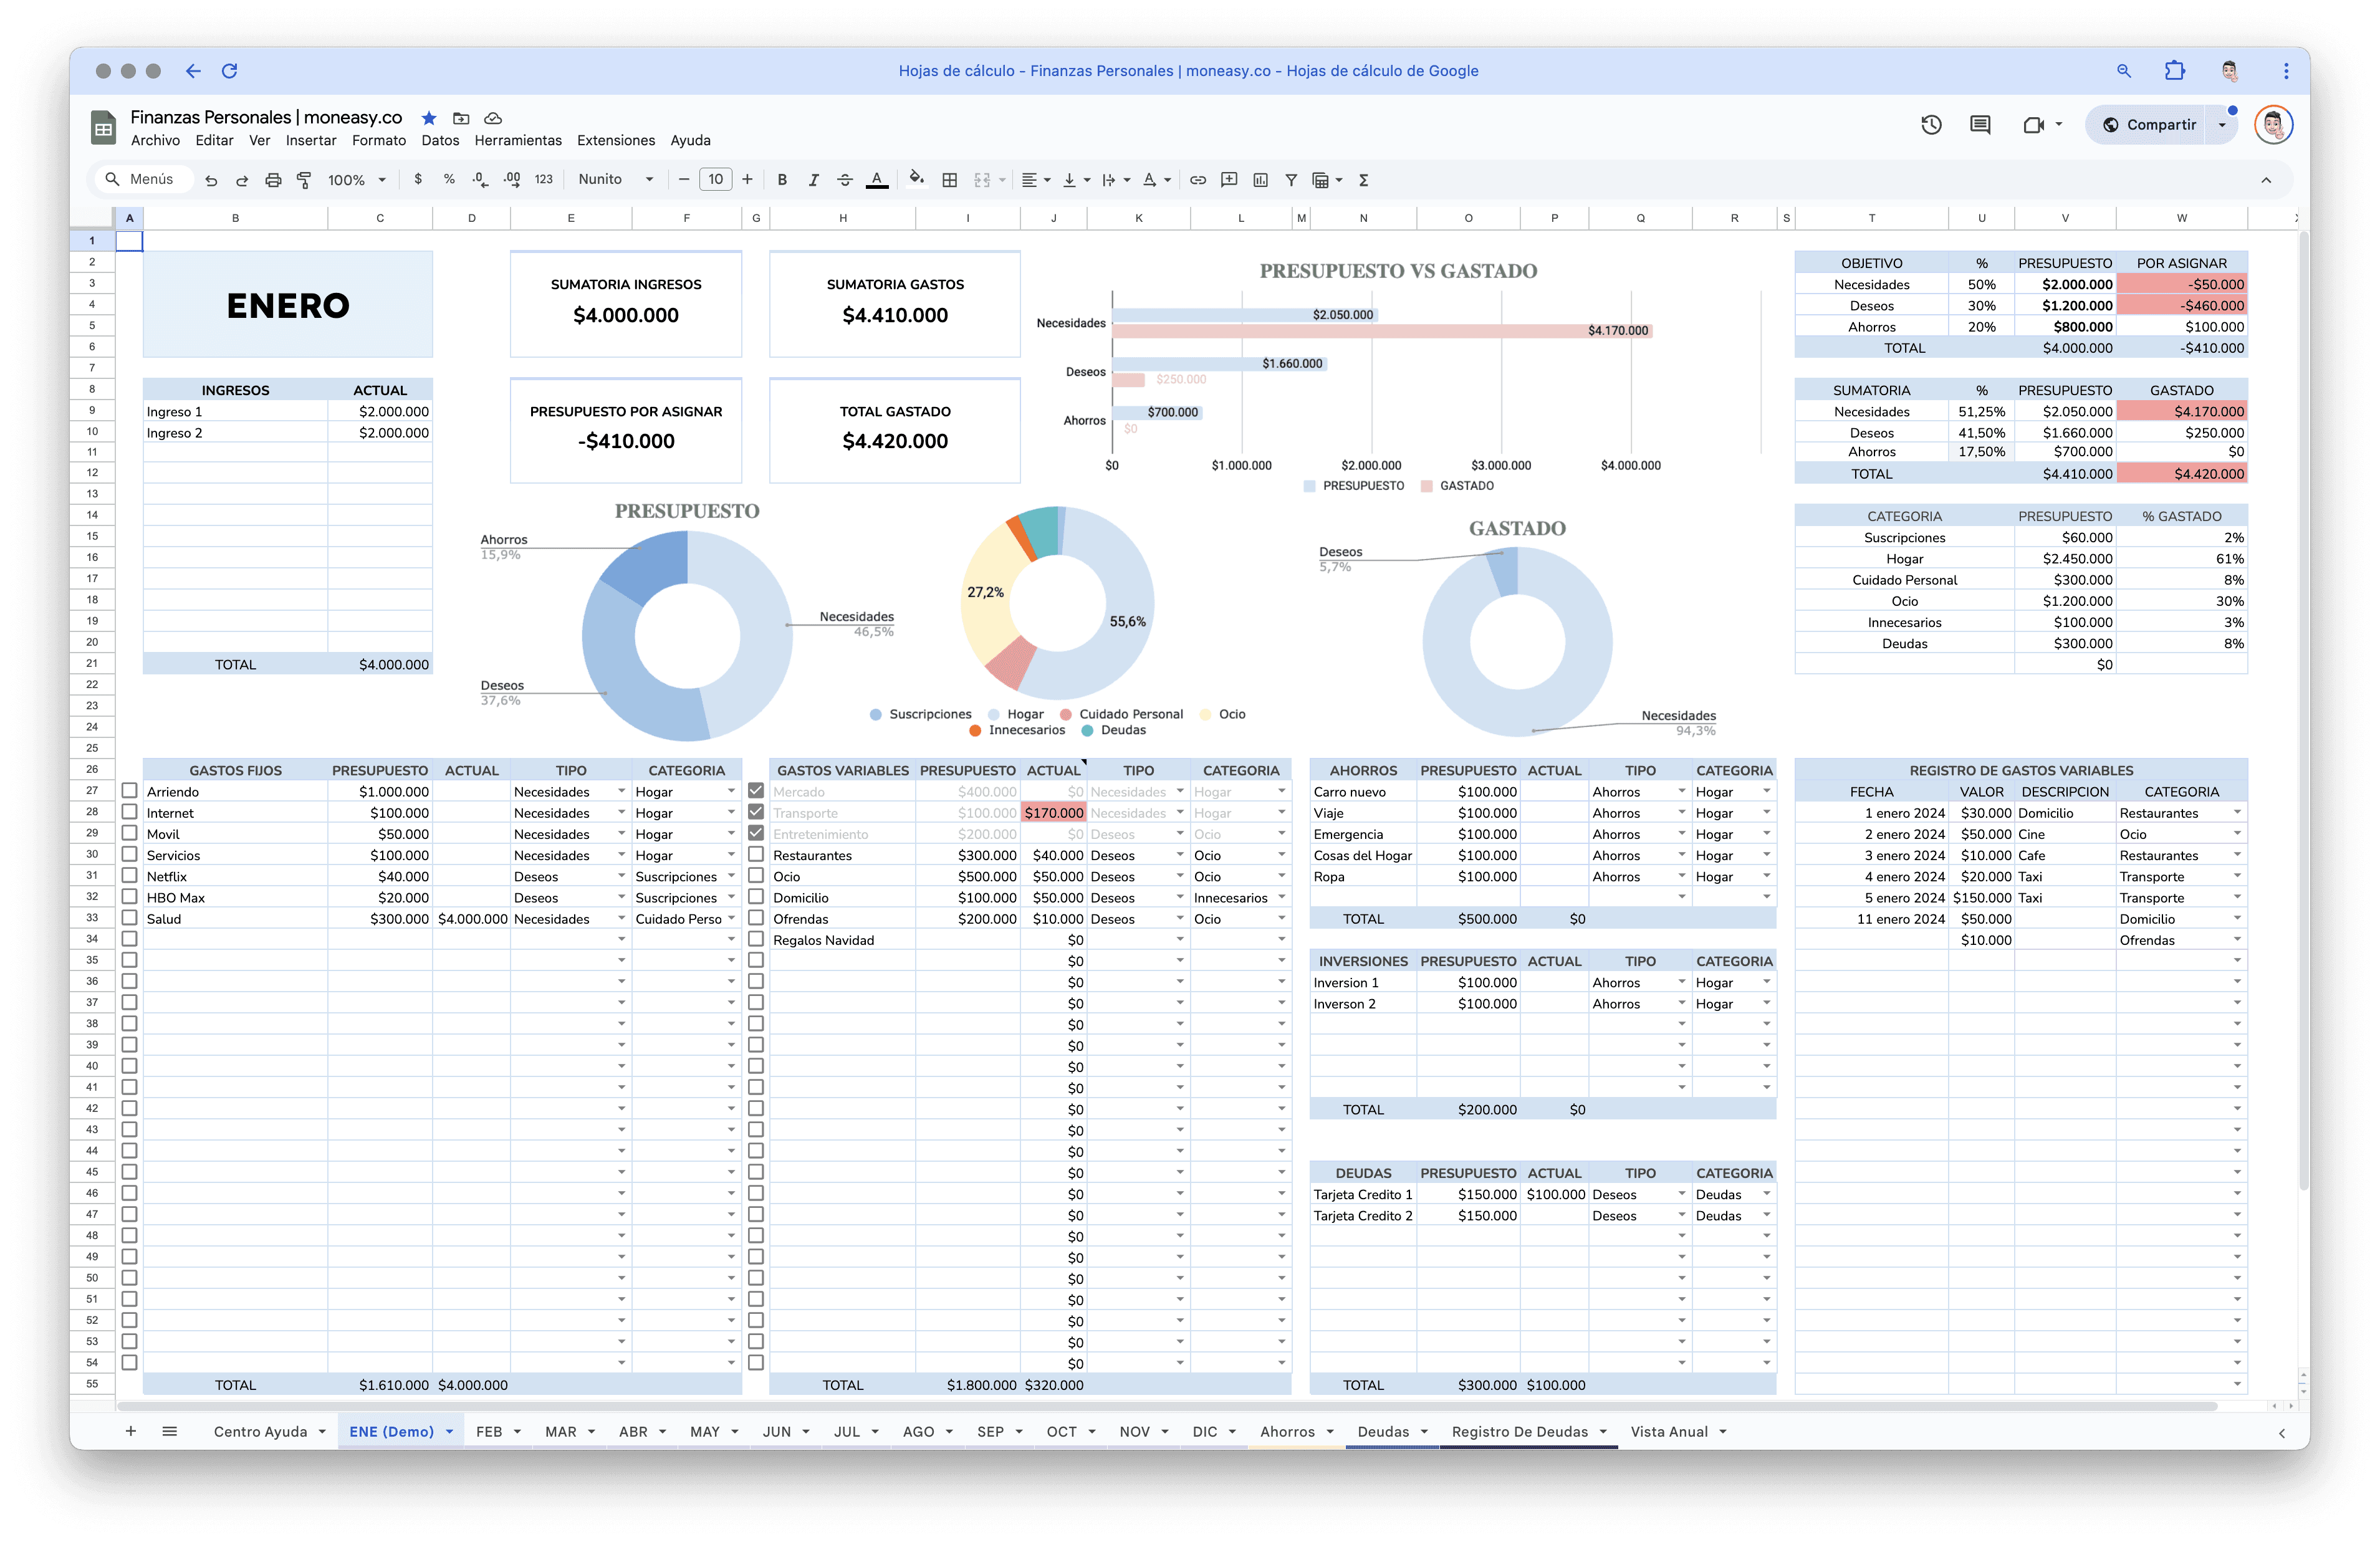Apply currency format to the cell

pos(418,180)
